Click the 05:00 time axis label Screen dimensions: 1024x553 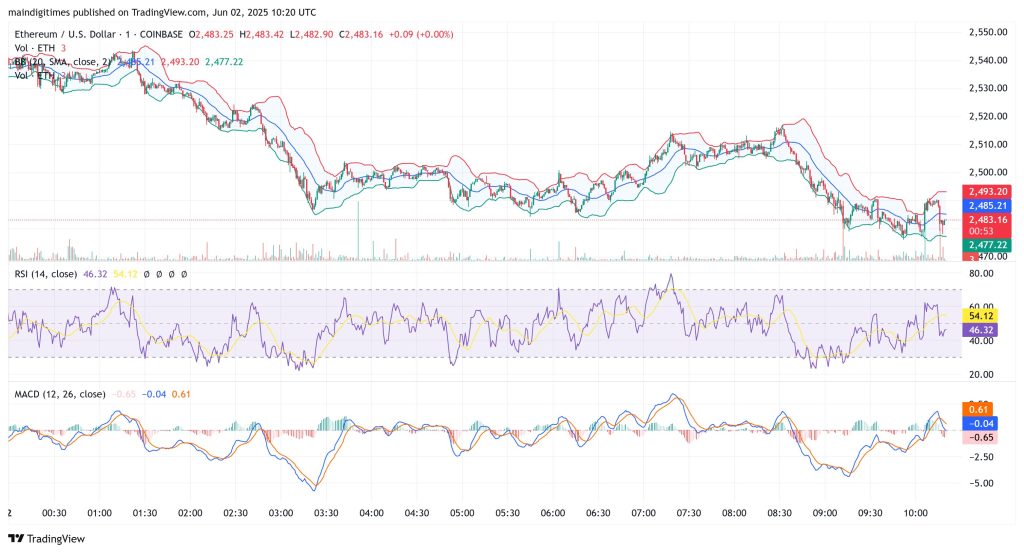click(x=462, y=511)
